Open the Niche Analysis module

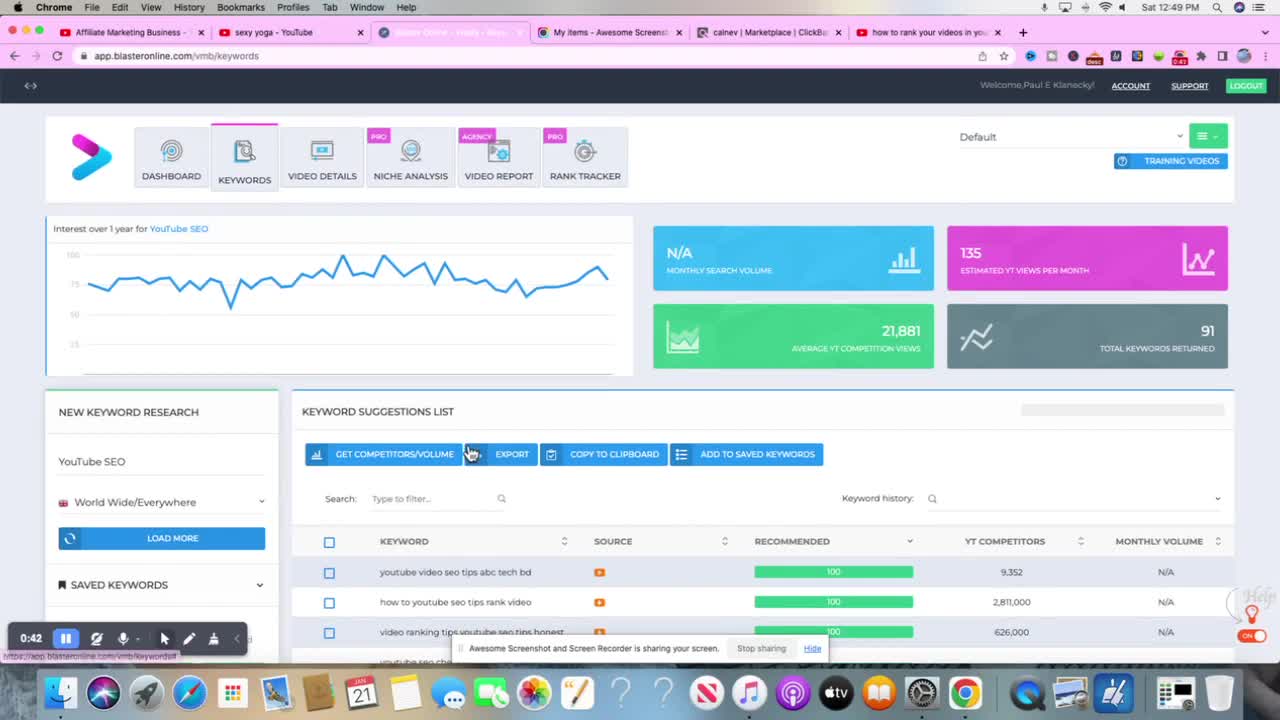pos(410,157)
